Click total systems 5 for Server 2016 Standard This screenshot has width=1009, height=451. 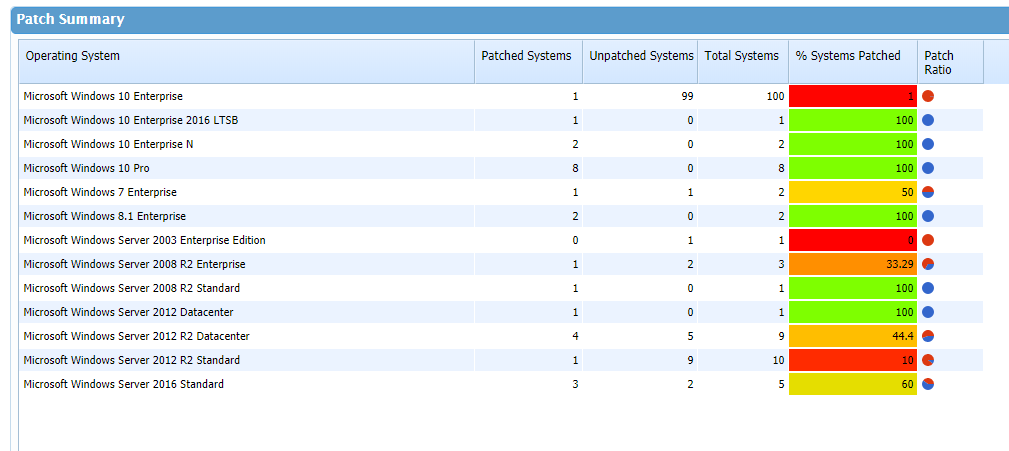tap(781, 384)
